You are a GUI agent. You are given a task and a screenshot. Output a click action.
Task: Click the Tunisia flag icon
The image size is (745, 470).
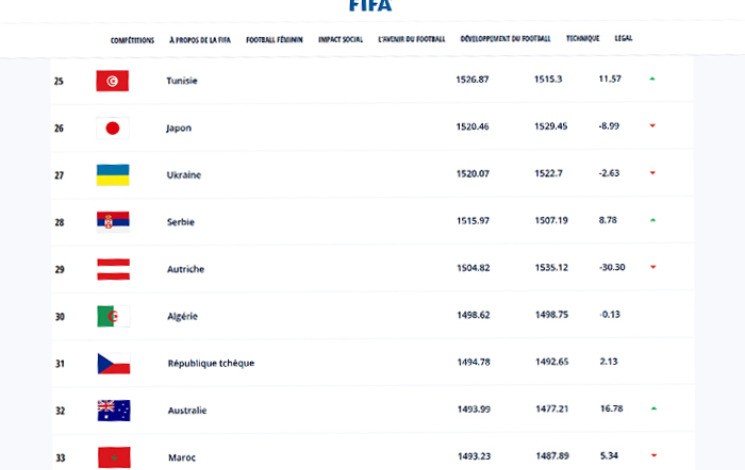pos(112,81)
